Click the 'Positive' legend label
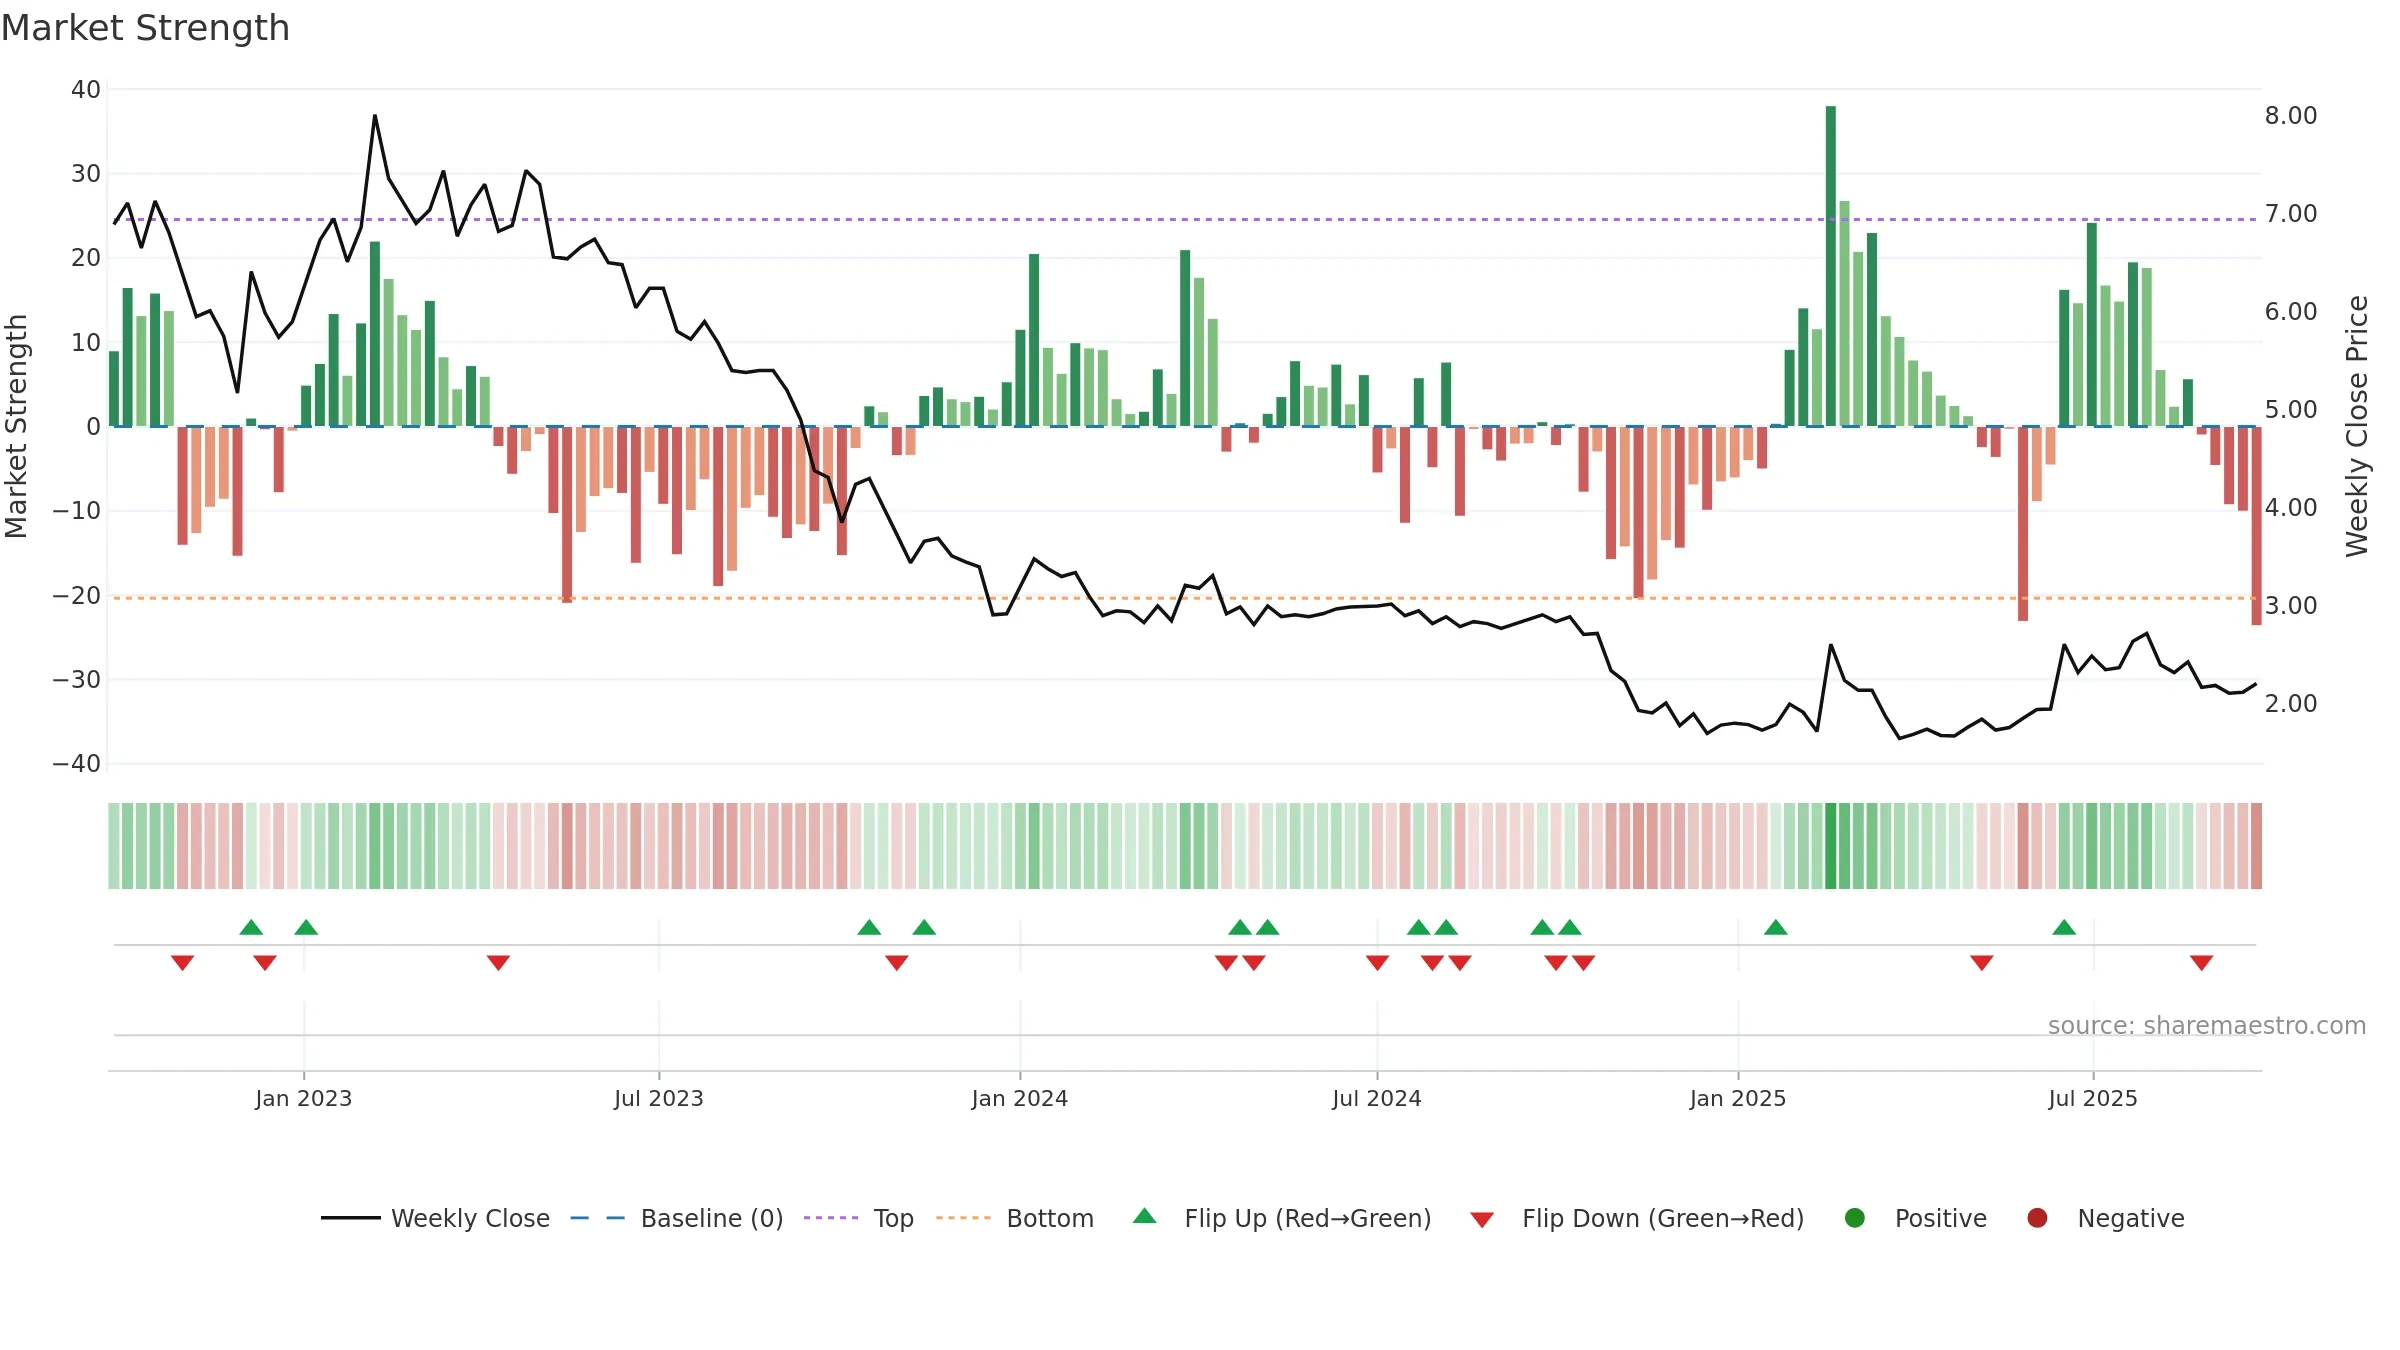Image resolution: width=2400 pixels, height=1350 pixels. [1941, 1218]
